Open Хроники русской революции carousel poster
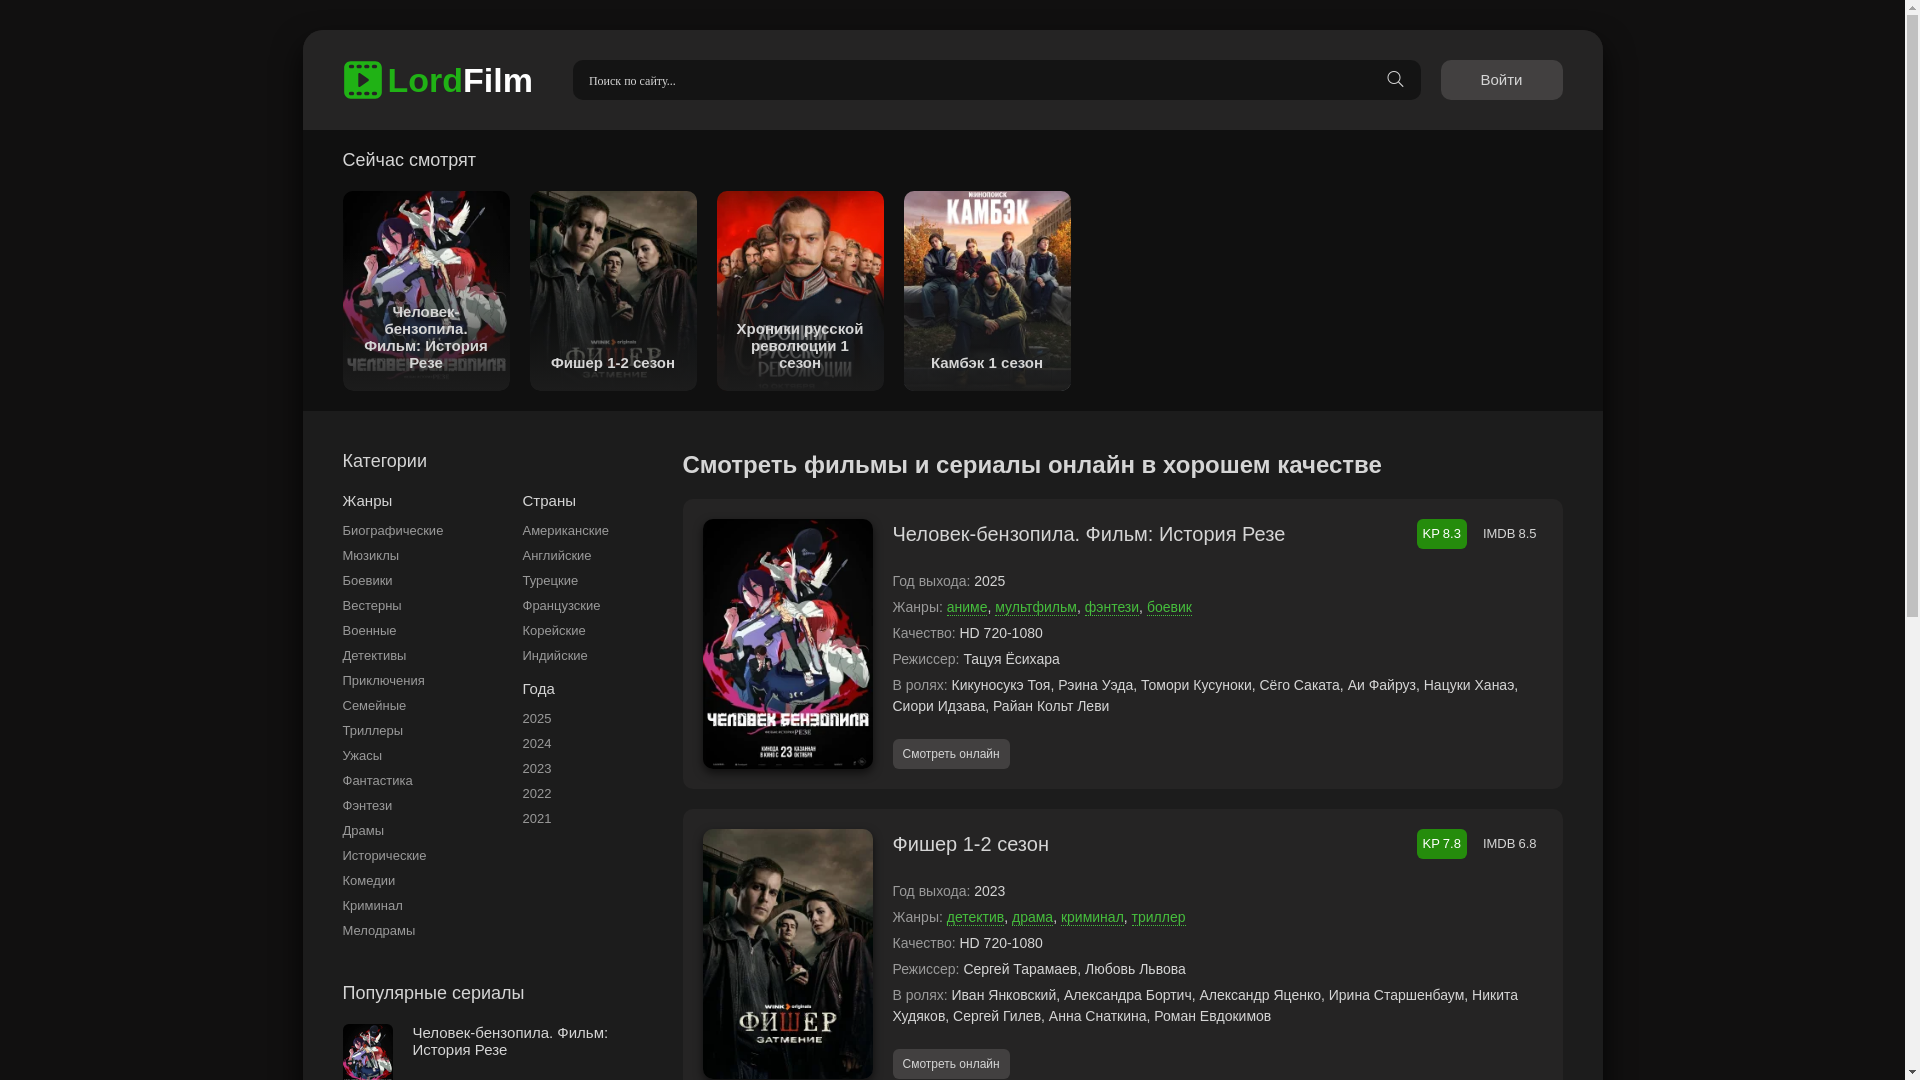 coord(799,290)
